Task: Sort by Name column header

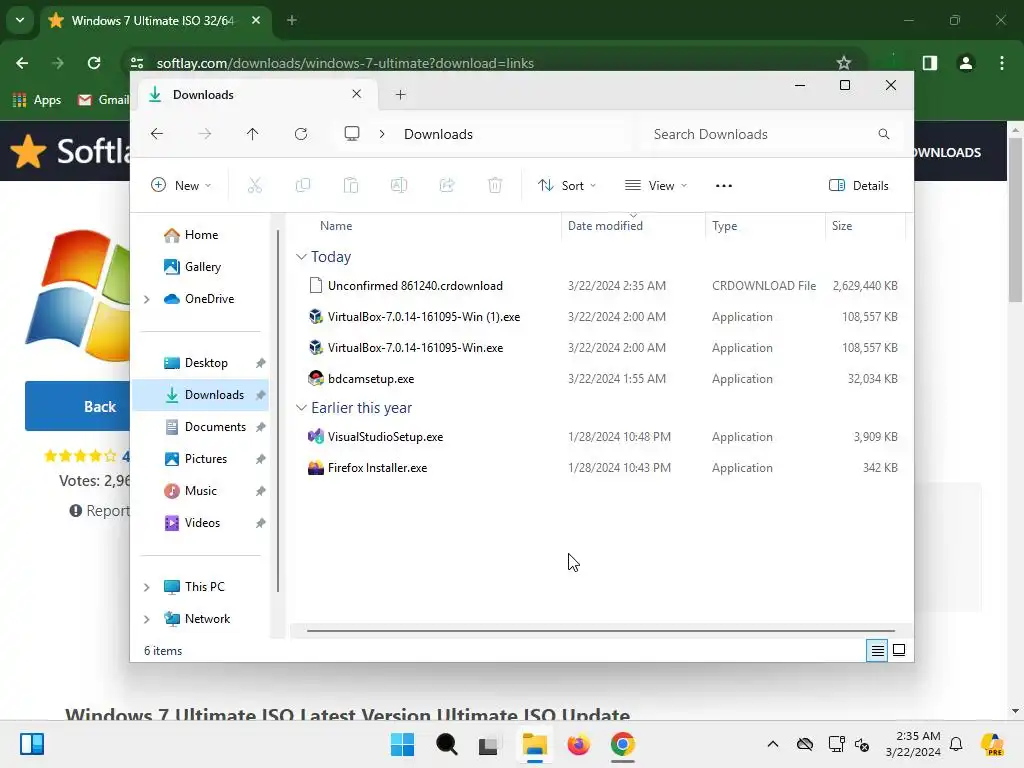Action: point(336,226)
